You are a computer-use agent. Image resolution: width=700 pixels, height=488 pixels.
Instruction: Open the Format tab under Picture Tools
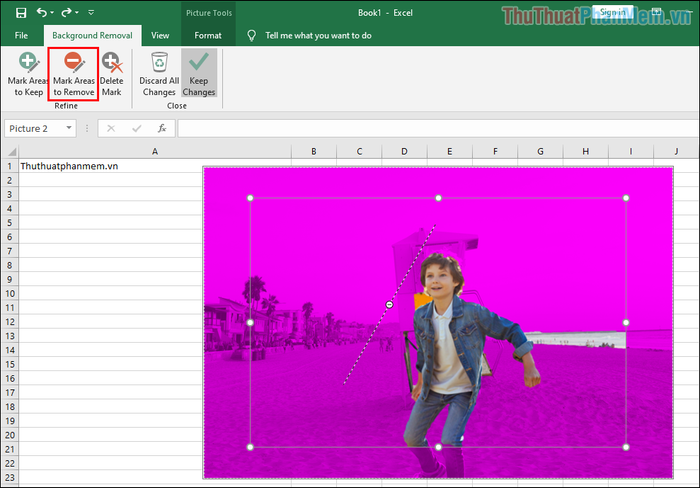pos(208,35)
